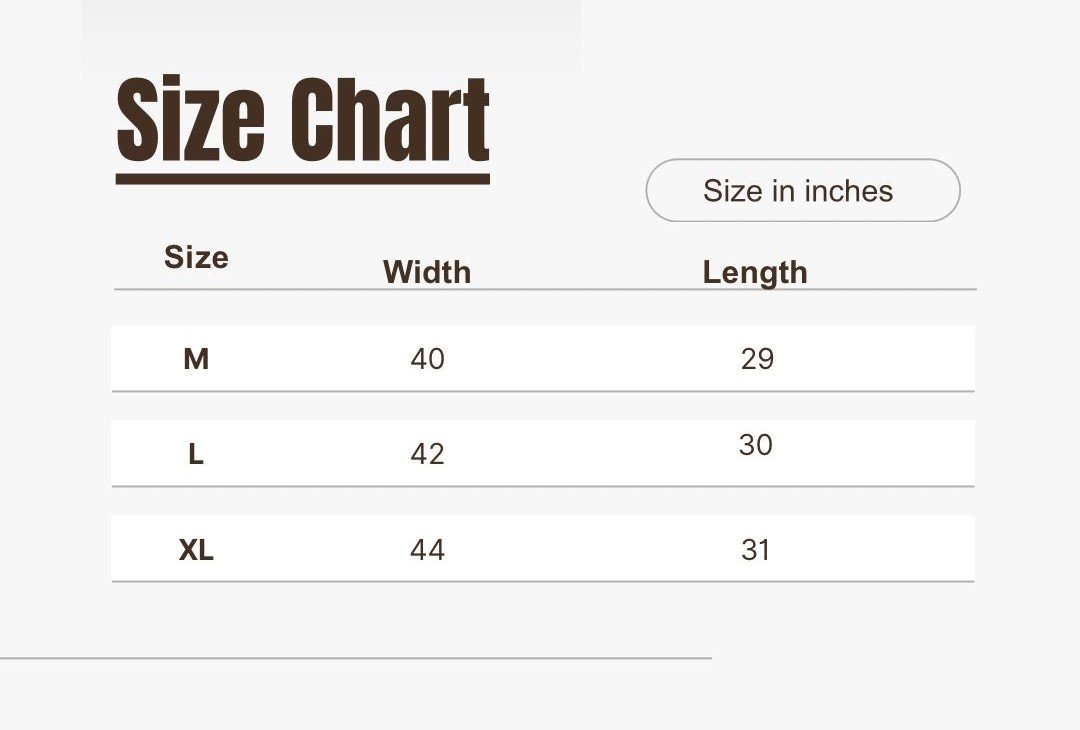Select the Length column header
This screenshot has width=1080, height=730.
coord(755,273)
